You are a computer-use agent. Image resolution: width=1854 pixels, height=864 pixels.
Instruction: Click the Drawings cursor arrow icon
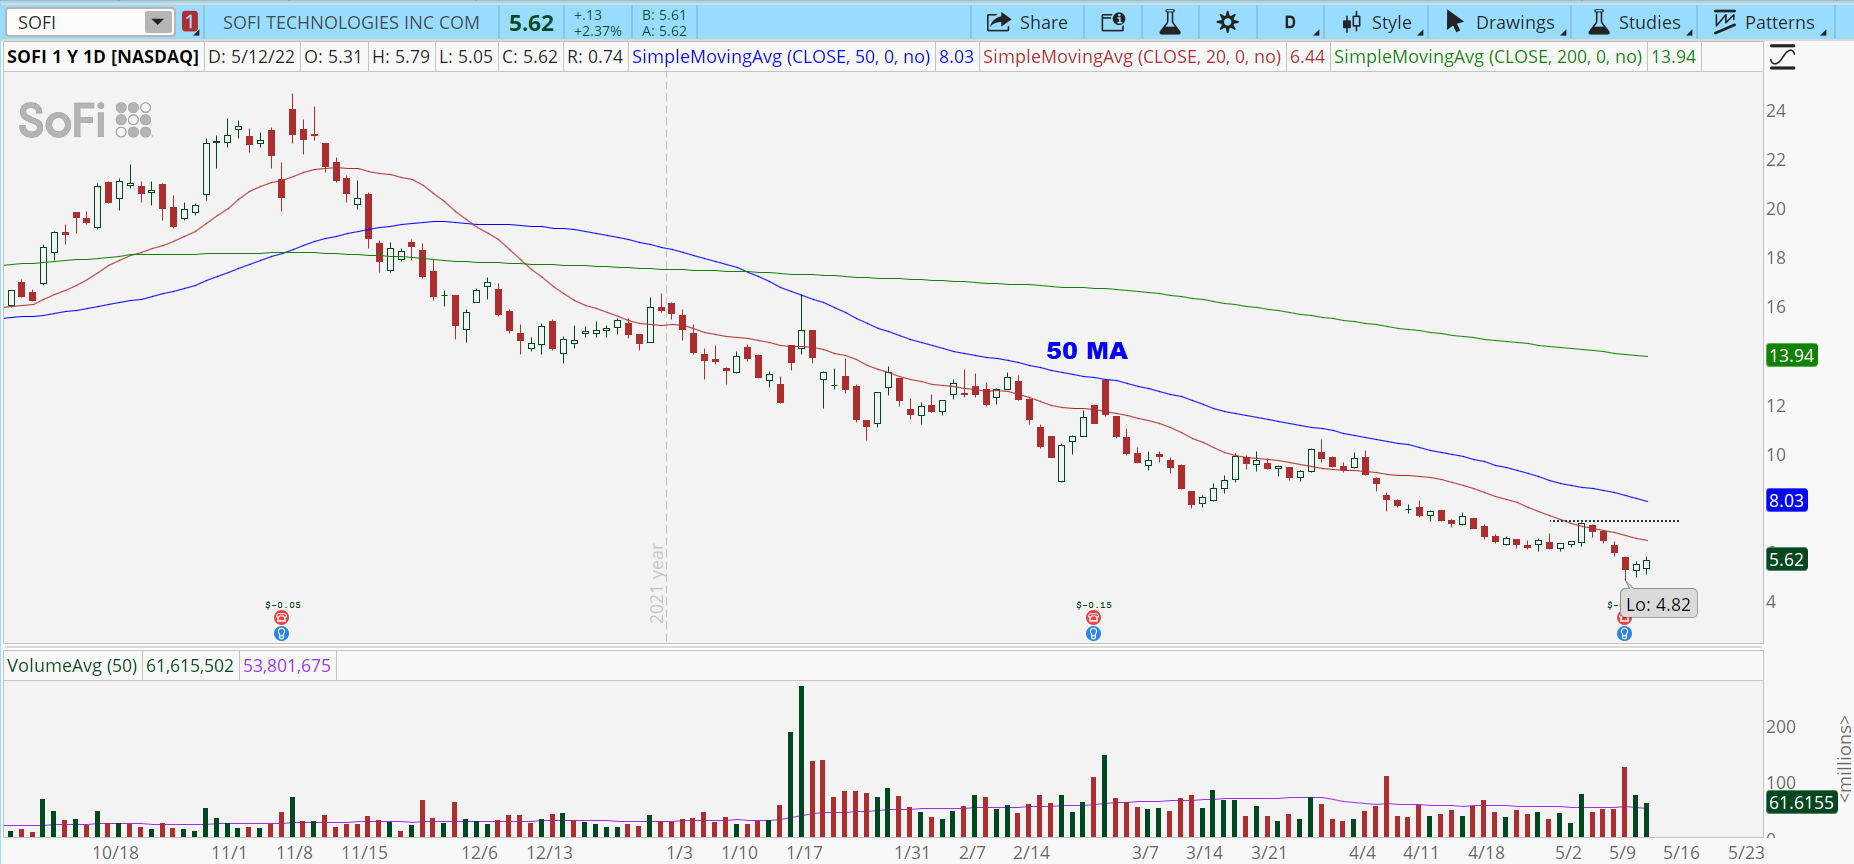point(1455,22)
